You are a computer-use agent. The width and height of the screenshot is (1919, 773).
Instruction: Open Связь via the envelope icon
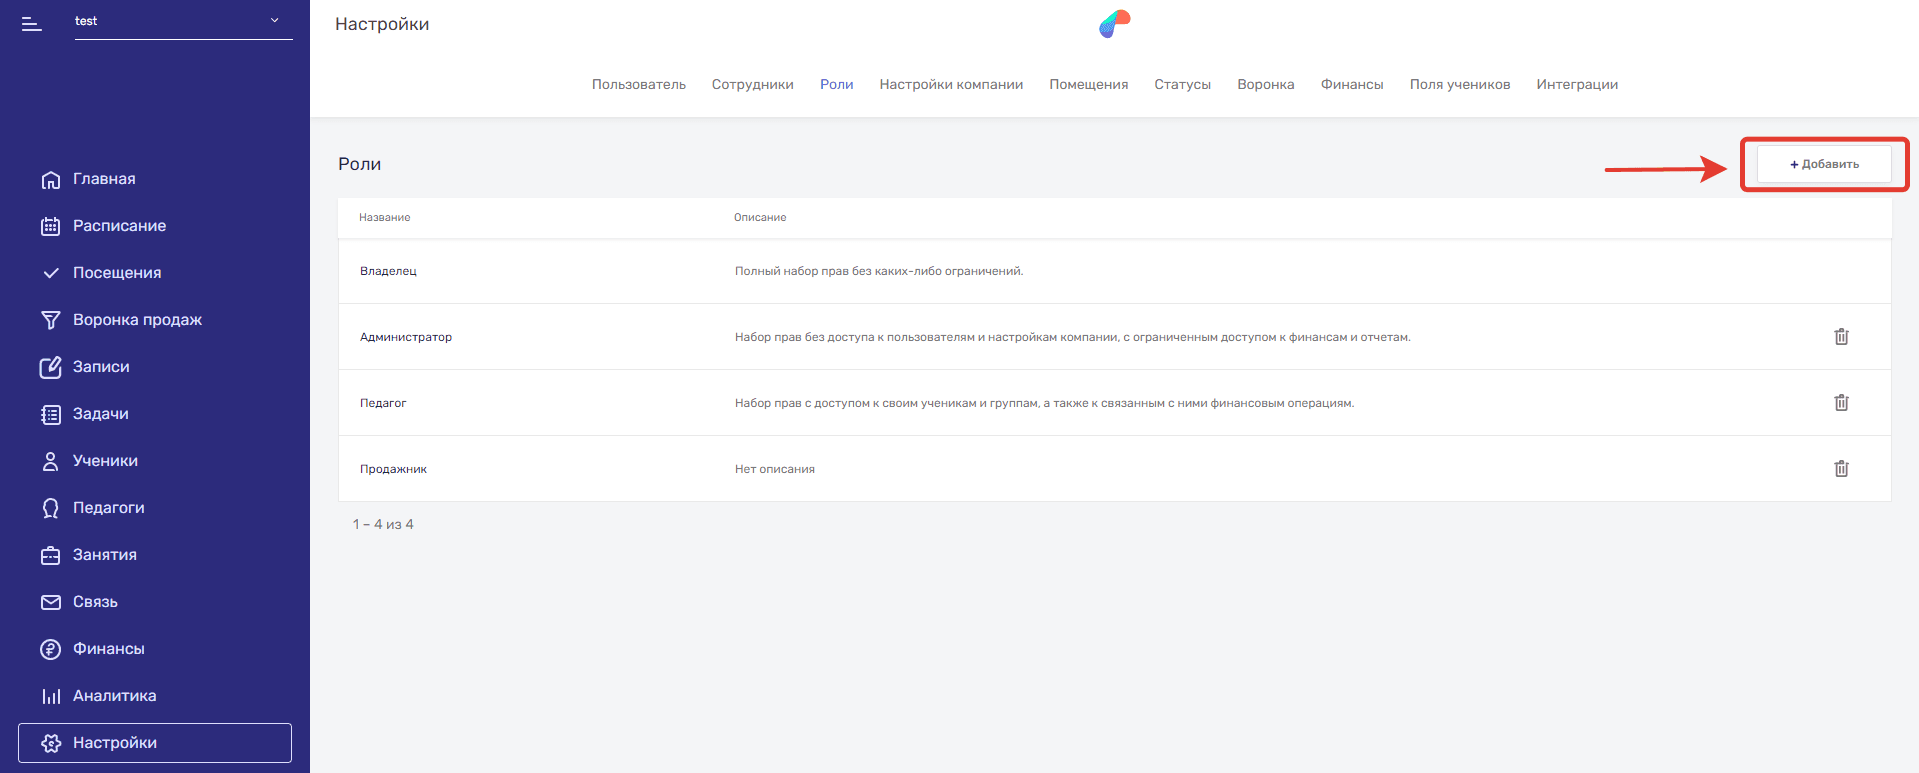pyautogui.click(x=50, y=602)
